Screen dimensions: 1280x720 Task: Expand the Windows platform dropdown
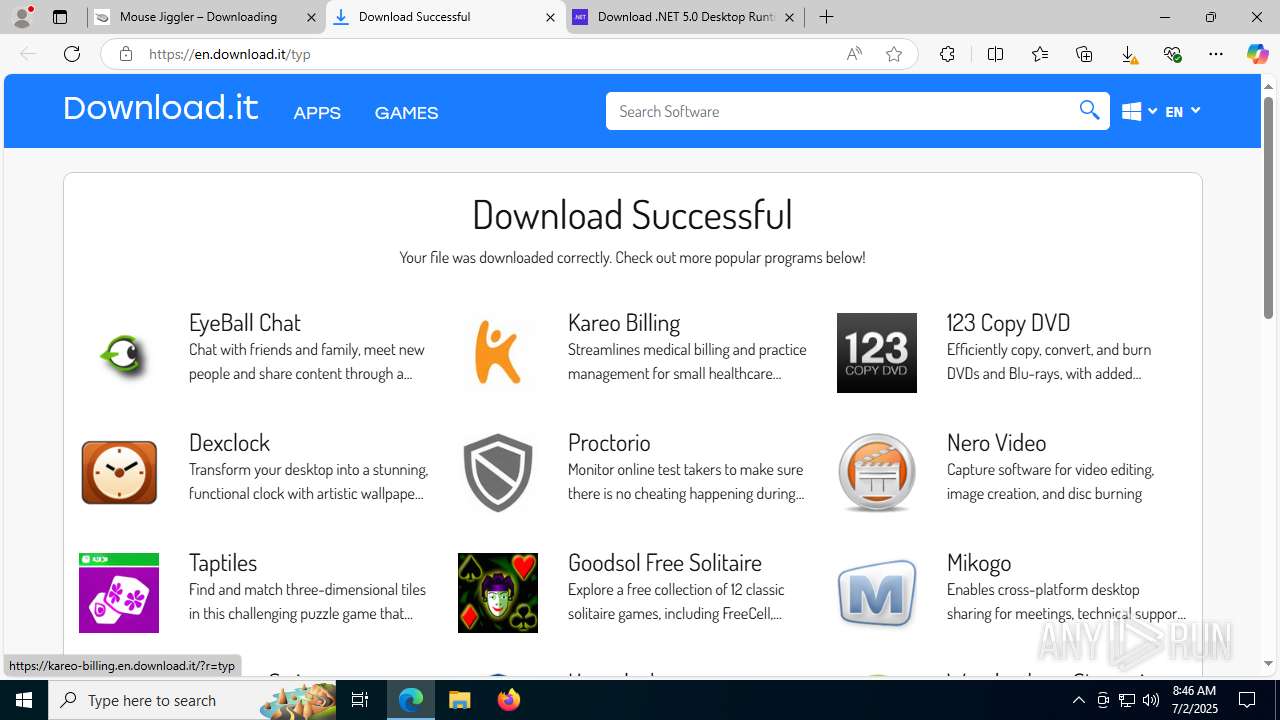tap(1139, 111)
